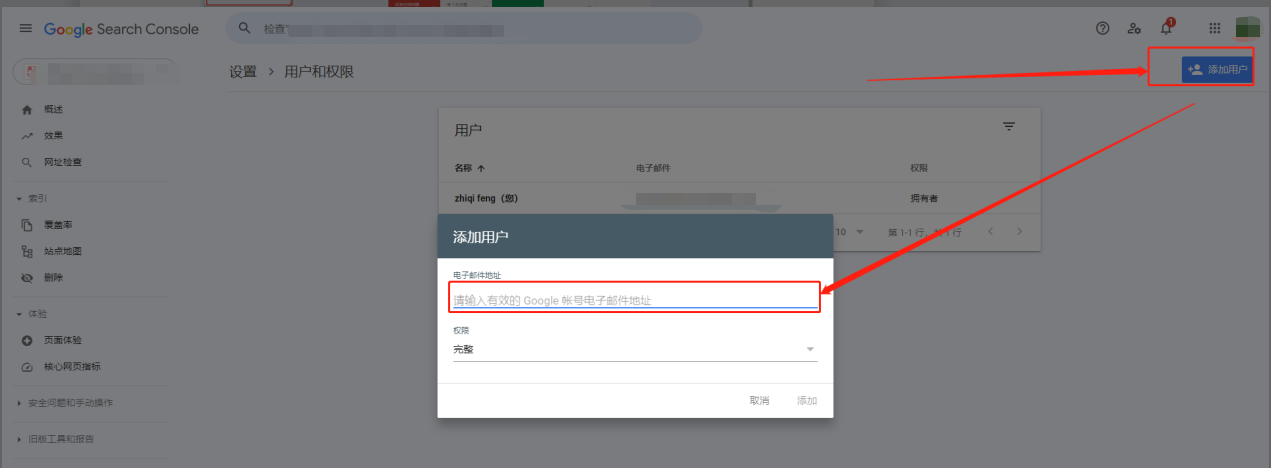This screenshot has height=468, width=1271.
Task: Open the hamburger main menu
Action: pyautogui.click(x=25, y=29)
